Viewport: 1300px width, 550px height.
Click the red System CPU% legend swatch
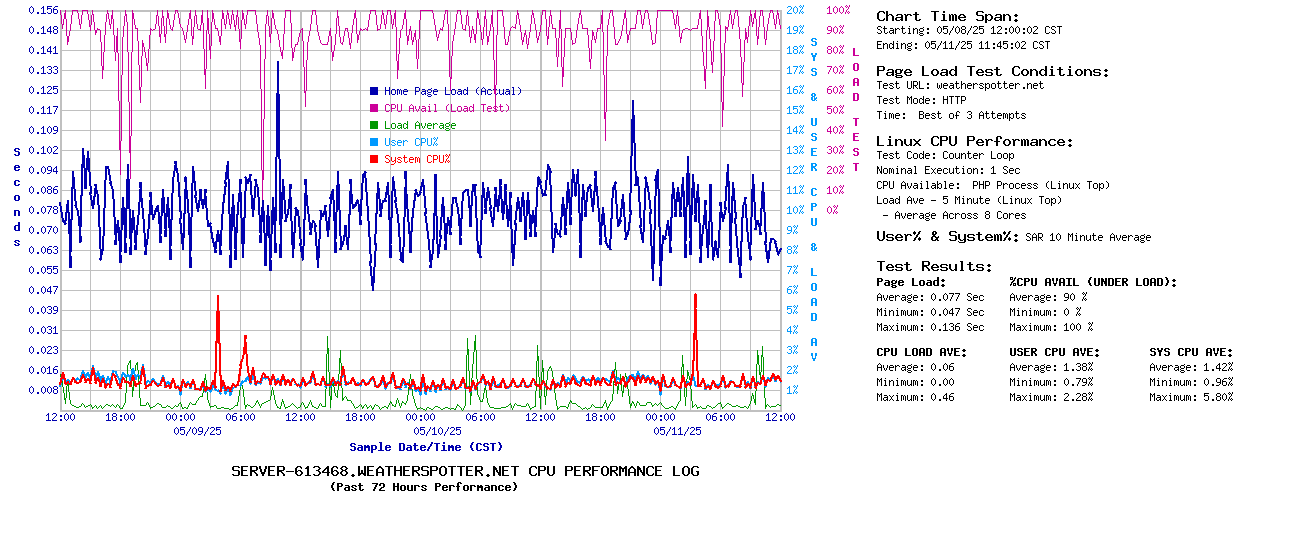(374, 159)
